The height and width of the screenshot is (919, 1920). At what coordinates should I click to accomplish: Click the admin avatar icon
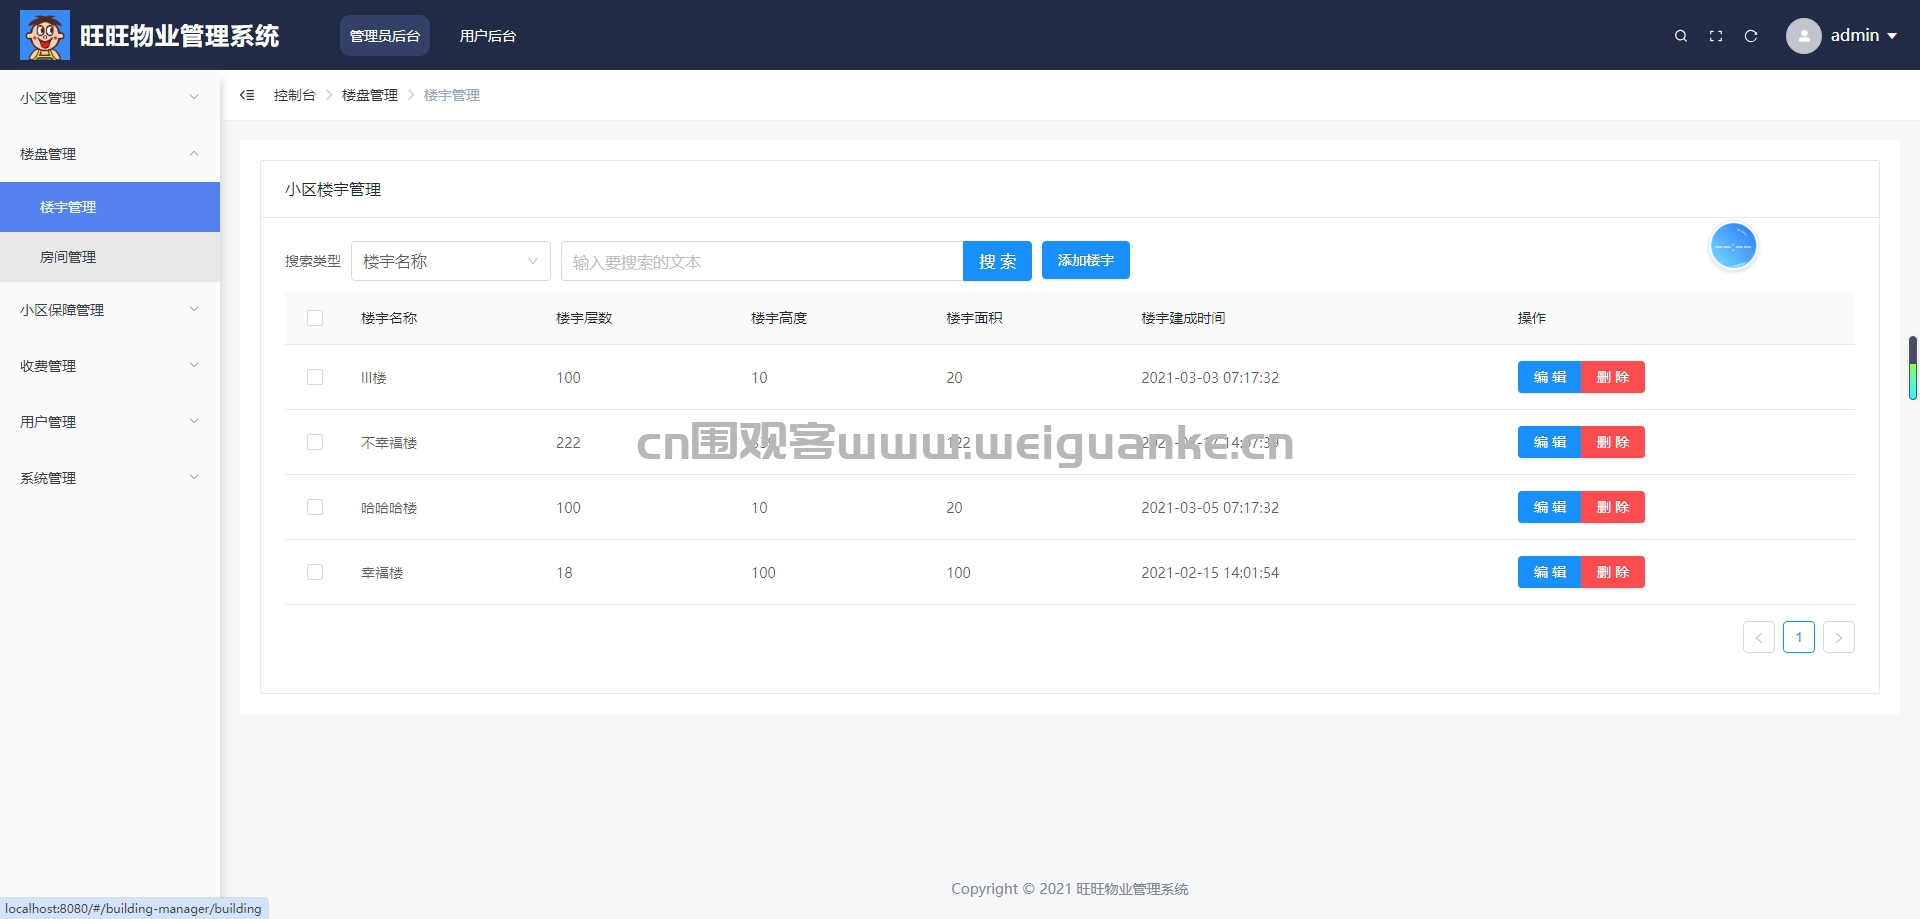pyautogui.click(x=1803, y=36)
